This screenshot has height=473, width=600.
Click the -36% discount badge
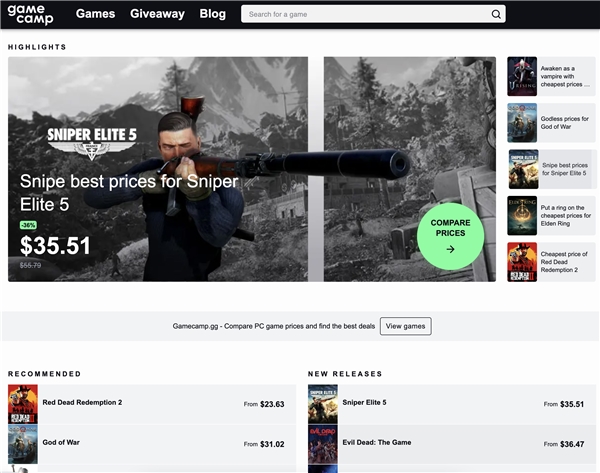tap(28, 225)
